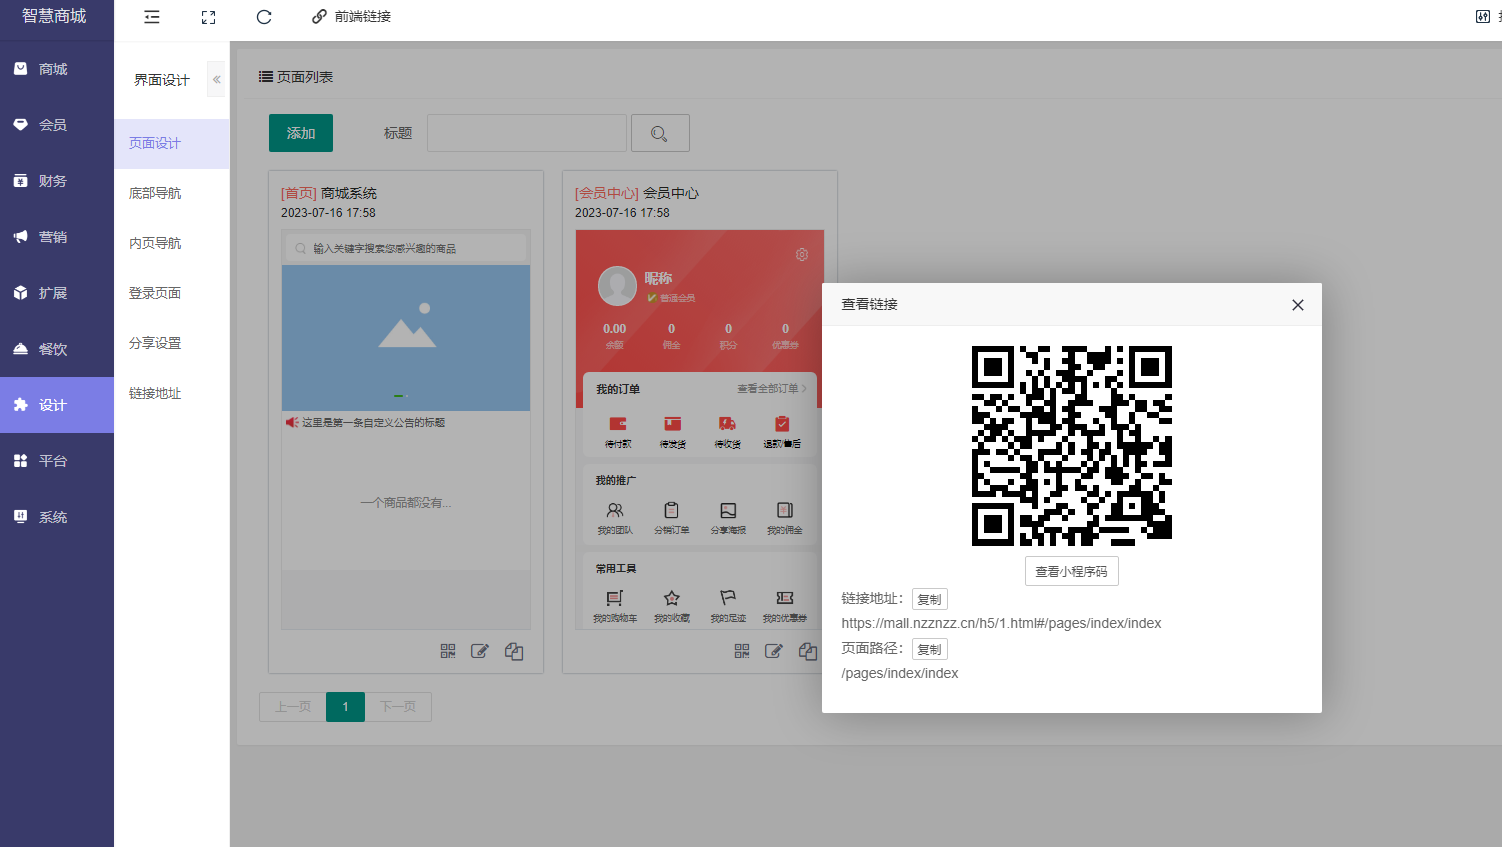Viewport: 1502px width, 847px height.
Task: Select 链接地址 in the submenu
Action: coord(171,393)
